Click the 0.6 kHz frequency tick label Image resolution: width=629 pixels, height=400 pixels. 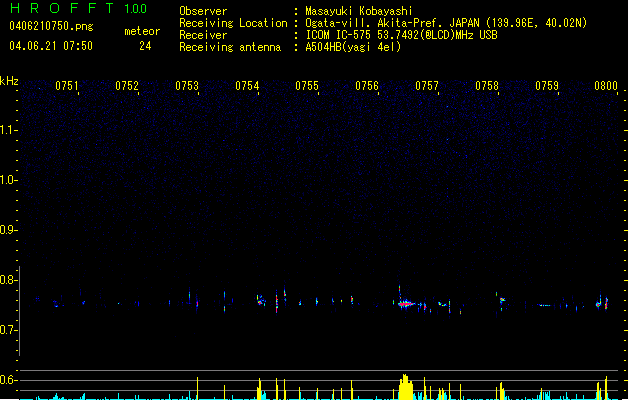pyautogui.click(x=7, y=380)
